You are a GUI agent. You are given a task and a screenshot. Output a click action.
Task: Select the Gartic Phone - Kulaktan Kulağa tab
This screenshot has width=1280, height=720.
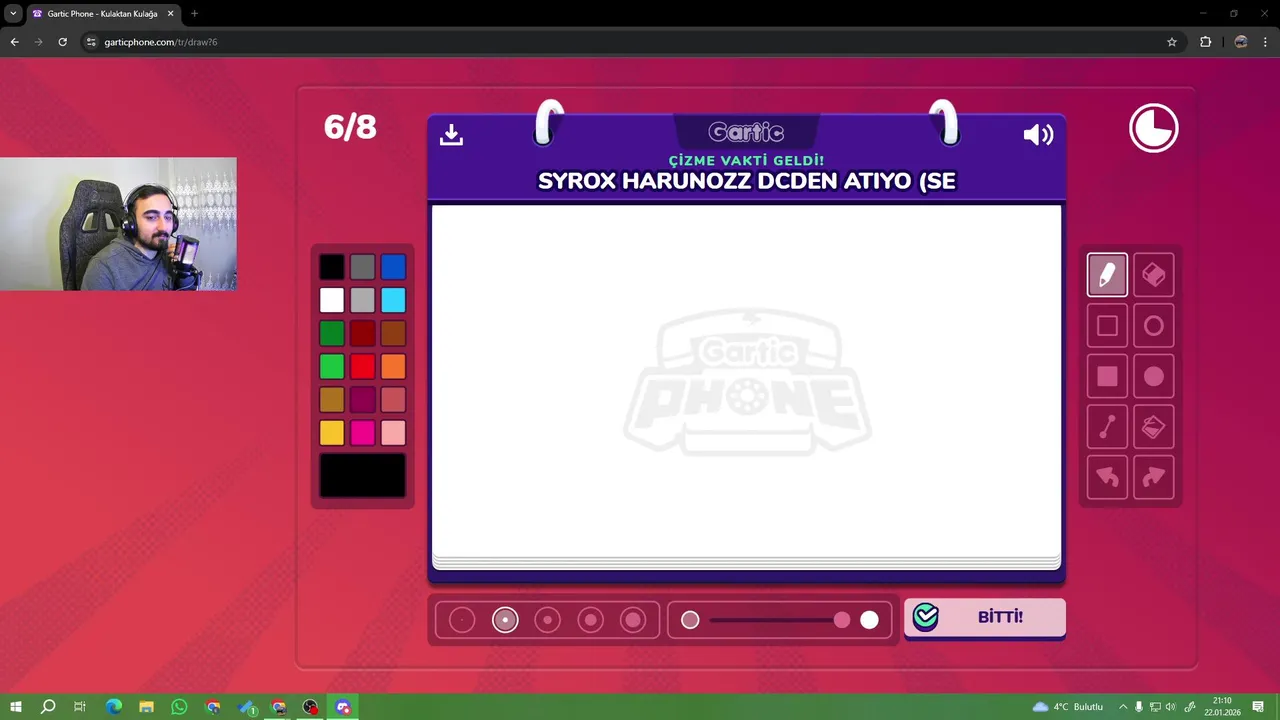tap(104, 14)
